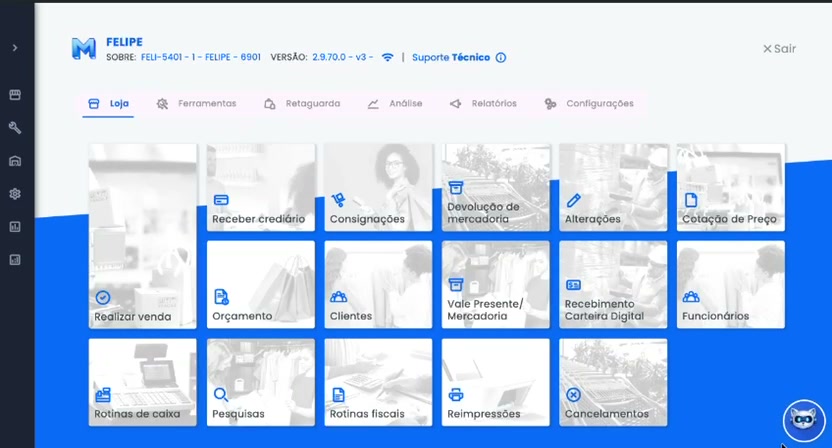This screenshot has width=832, height=448.
Task: Switch to the Ferramentas tab
Action: (x=197, y=104)
